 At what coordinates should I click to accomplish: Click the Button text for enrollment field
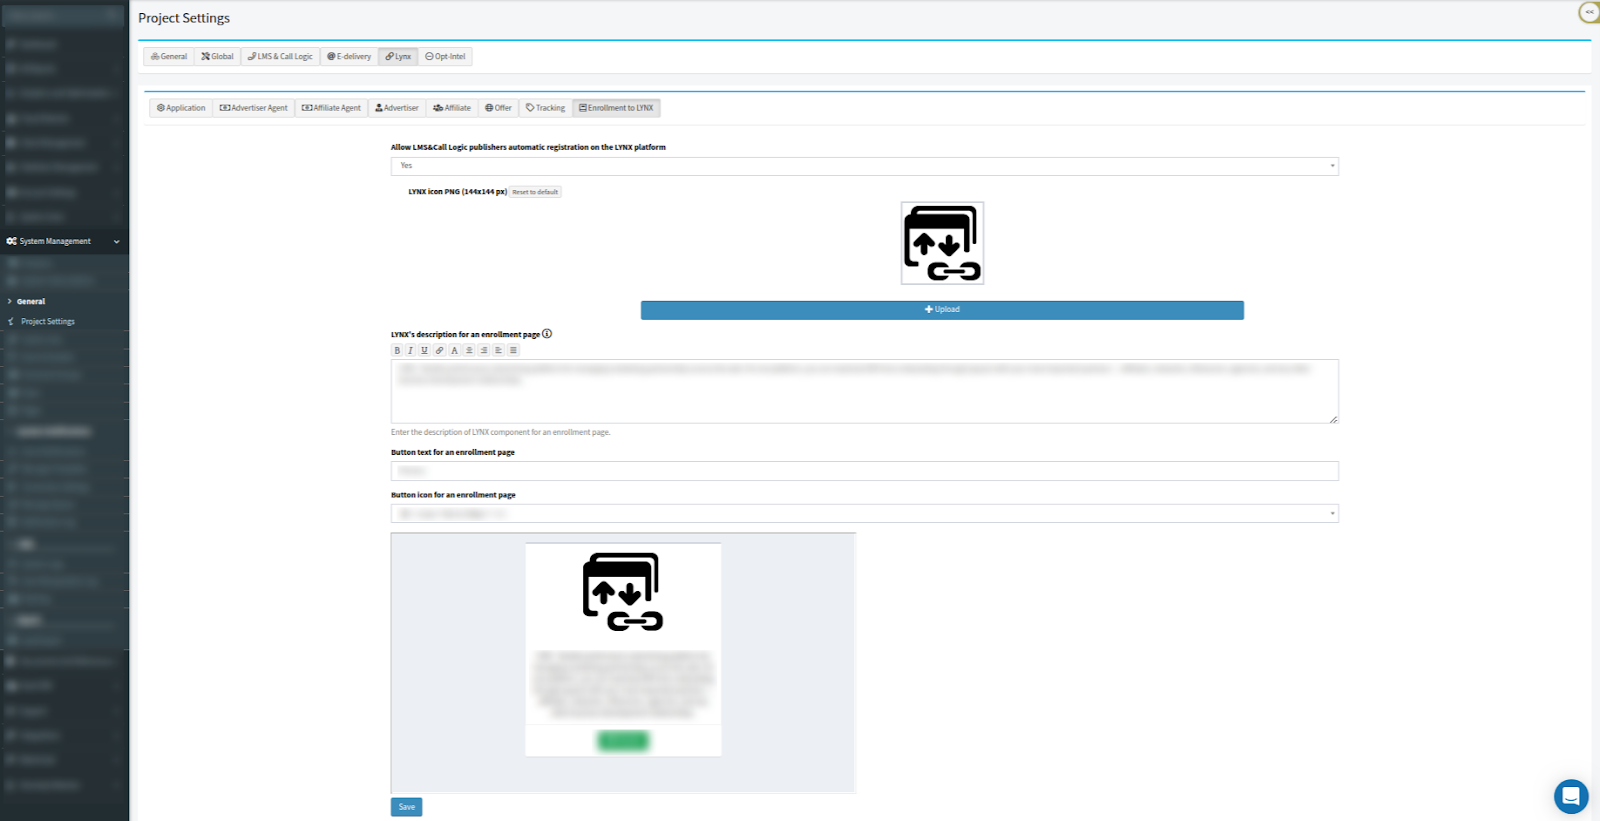point(864,471)
